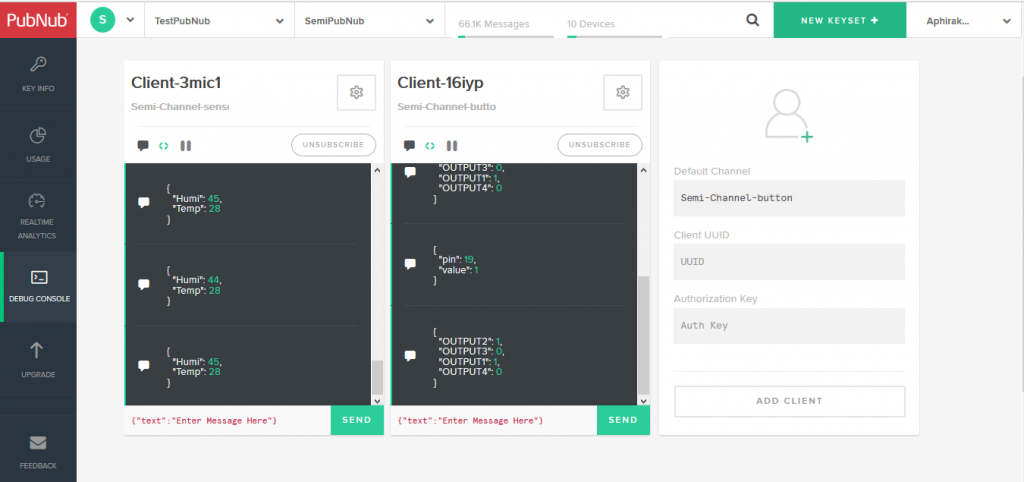Open Usage pie chart section
Screen dimensions: 1024x482
[38, 144]
